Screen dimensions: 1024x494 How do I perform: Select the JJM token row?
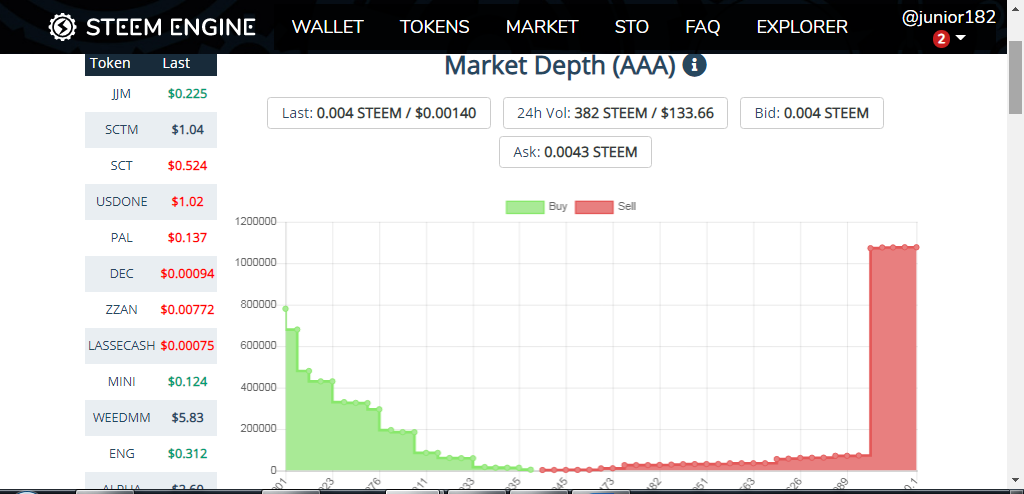click(x=151, y=94)
